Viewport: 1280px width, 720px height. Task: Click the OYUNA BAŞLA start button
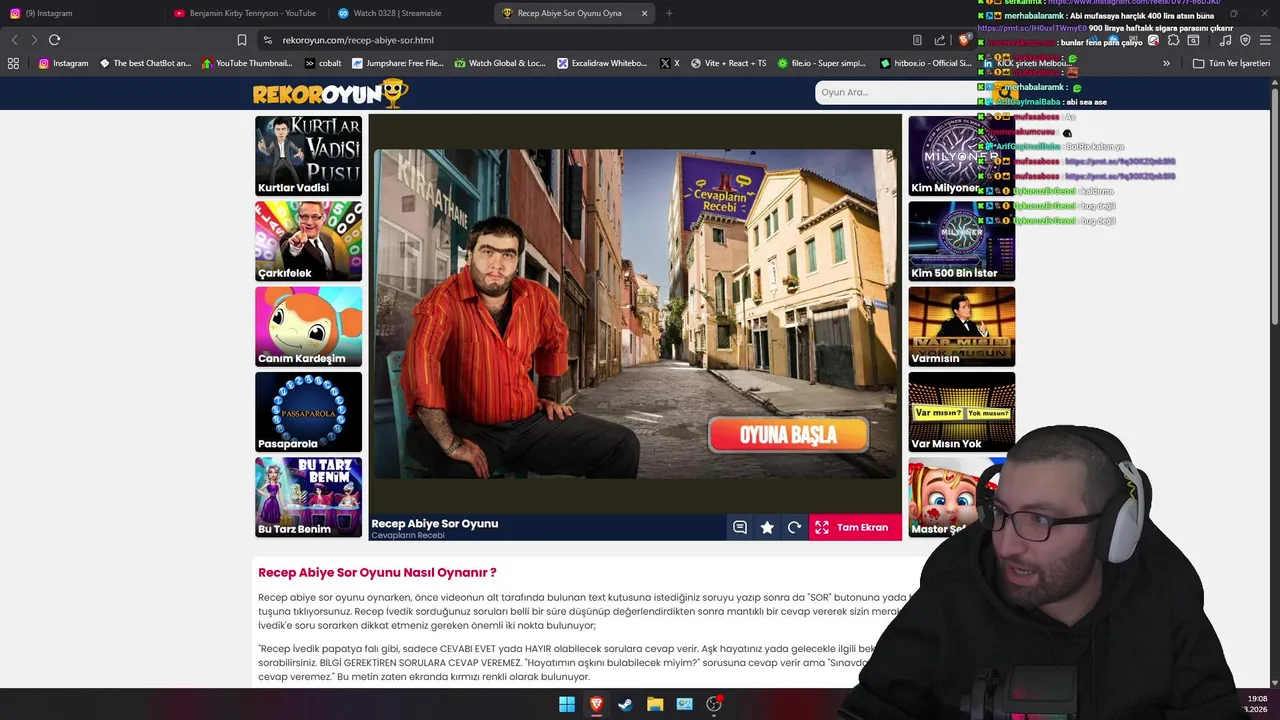(788, 435)
